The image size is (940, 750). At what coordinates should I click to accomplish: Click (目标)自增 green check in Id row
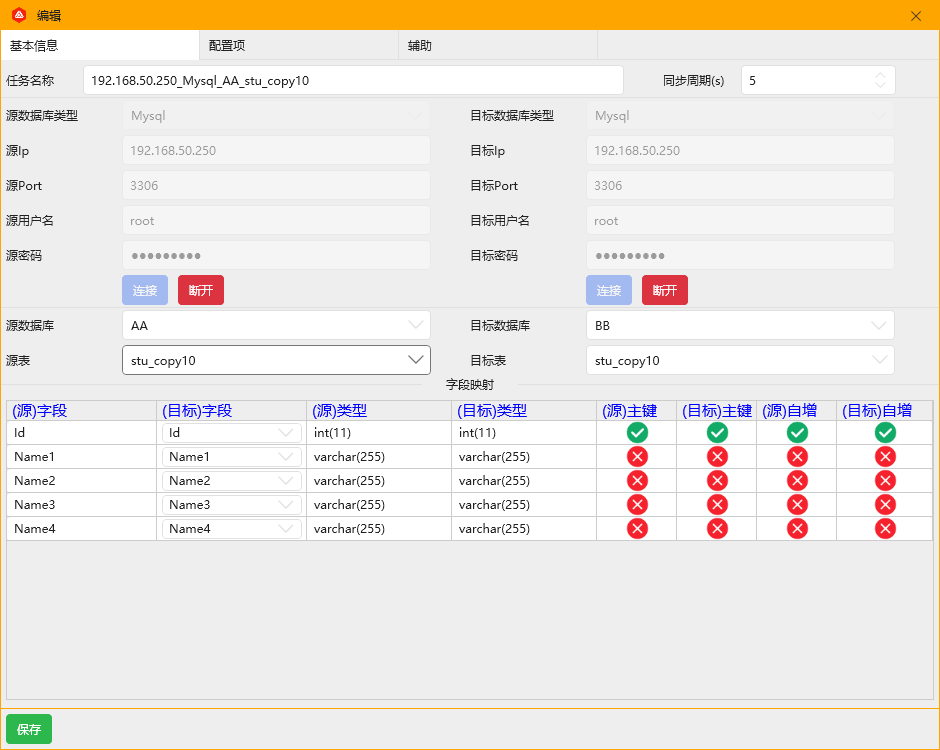[x=885, y=433]
